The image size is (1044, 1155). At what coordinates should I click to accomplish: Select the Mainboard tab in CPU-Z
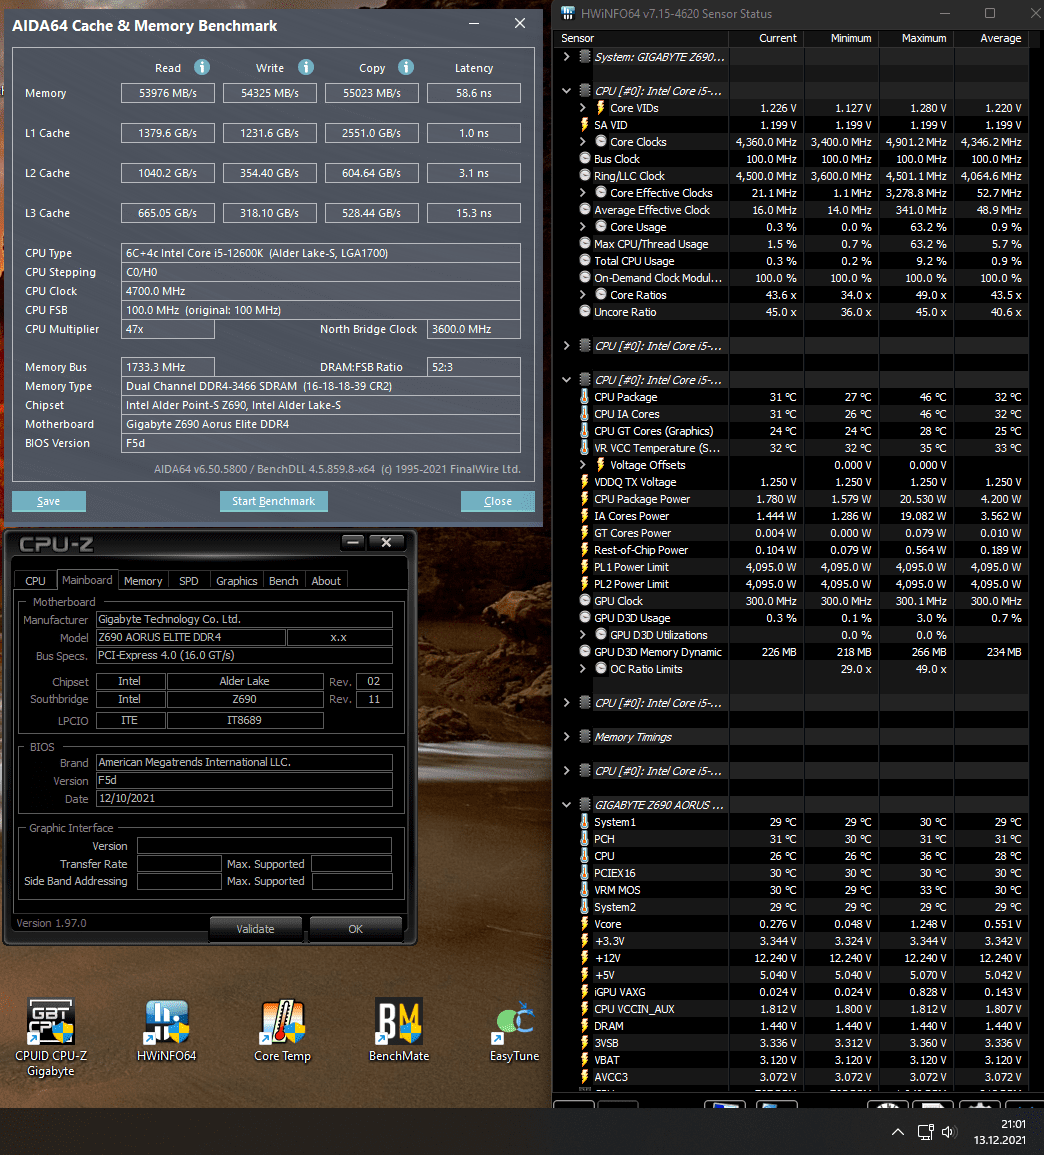[x=87, y=580]
